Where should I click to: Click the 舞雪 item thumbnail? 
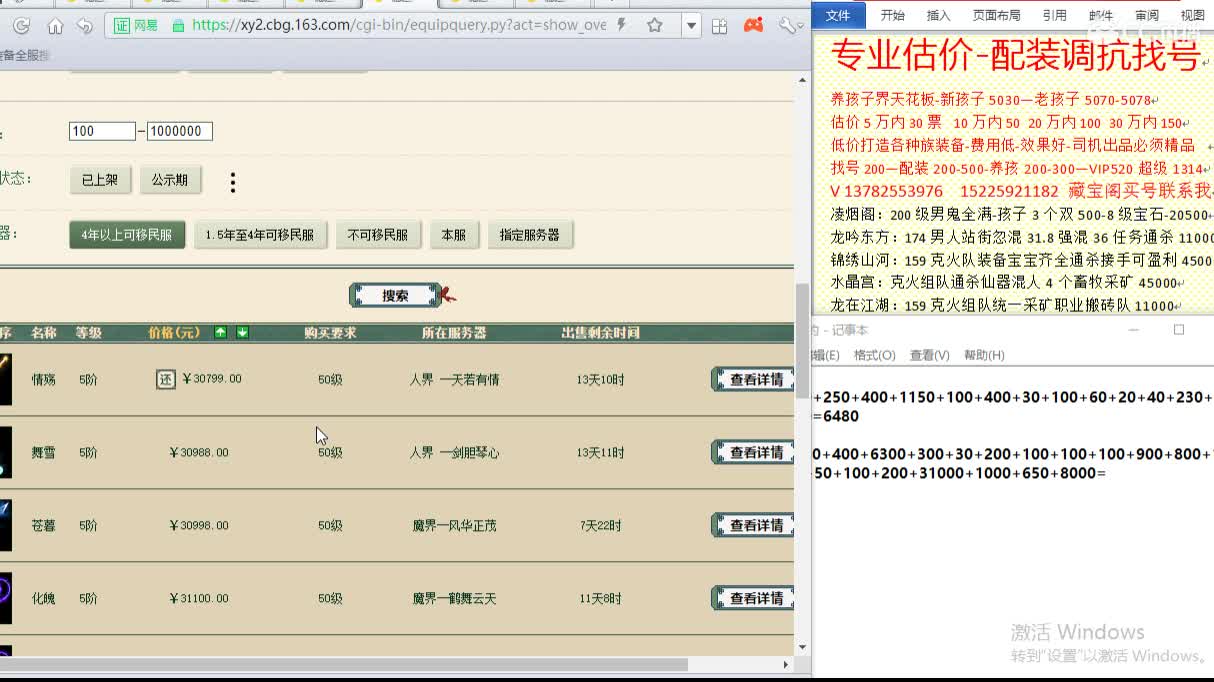coord(5,452)
